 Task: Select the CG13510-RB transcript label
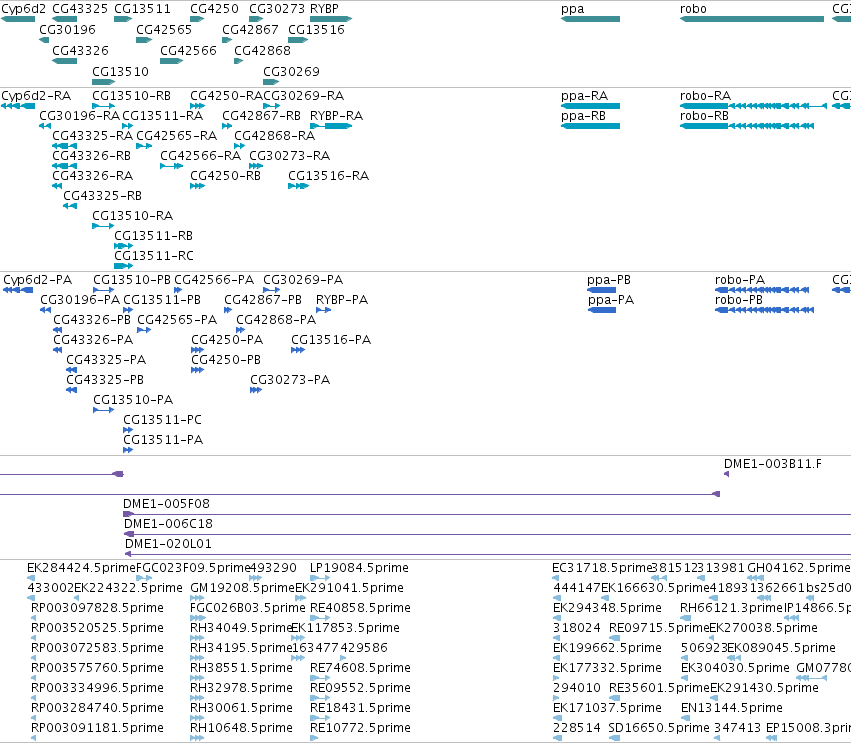131,96
